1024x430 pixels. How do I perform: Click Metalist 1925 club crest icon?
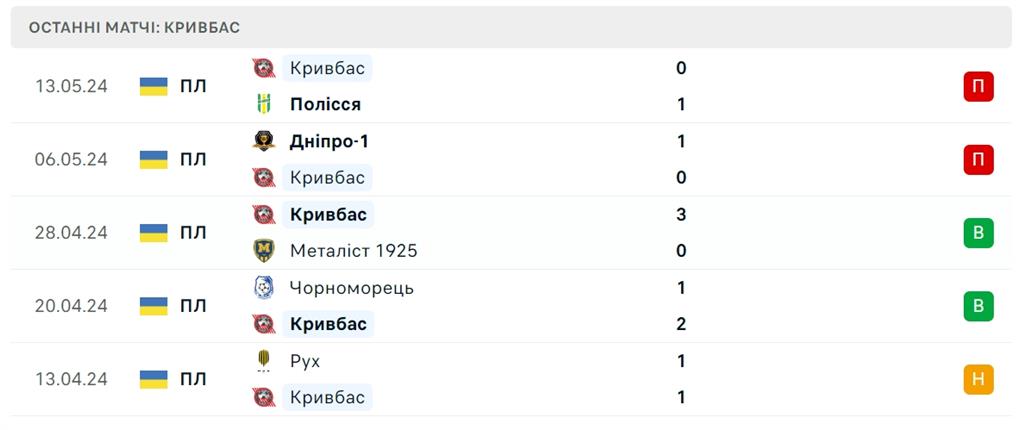click(x=264, y=251)
